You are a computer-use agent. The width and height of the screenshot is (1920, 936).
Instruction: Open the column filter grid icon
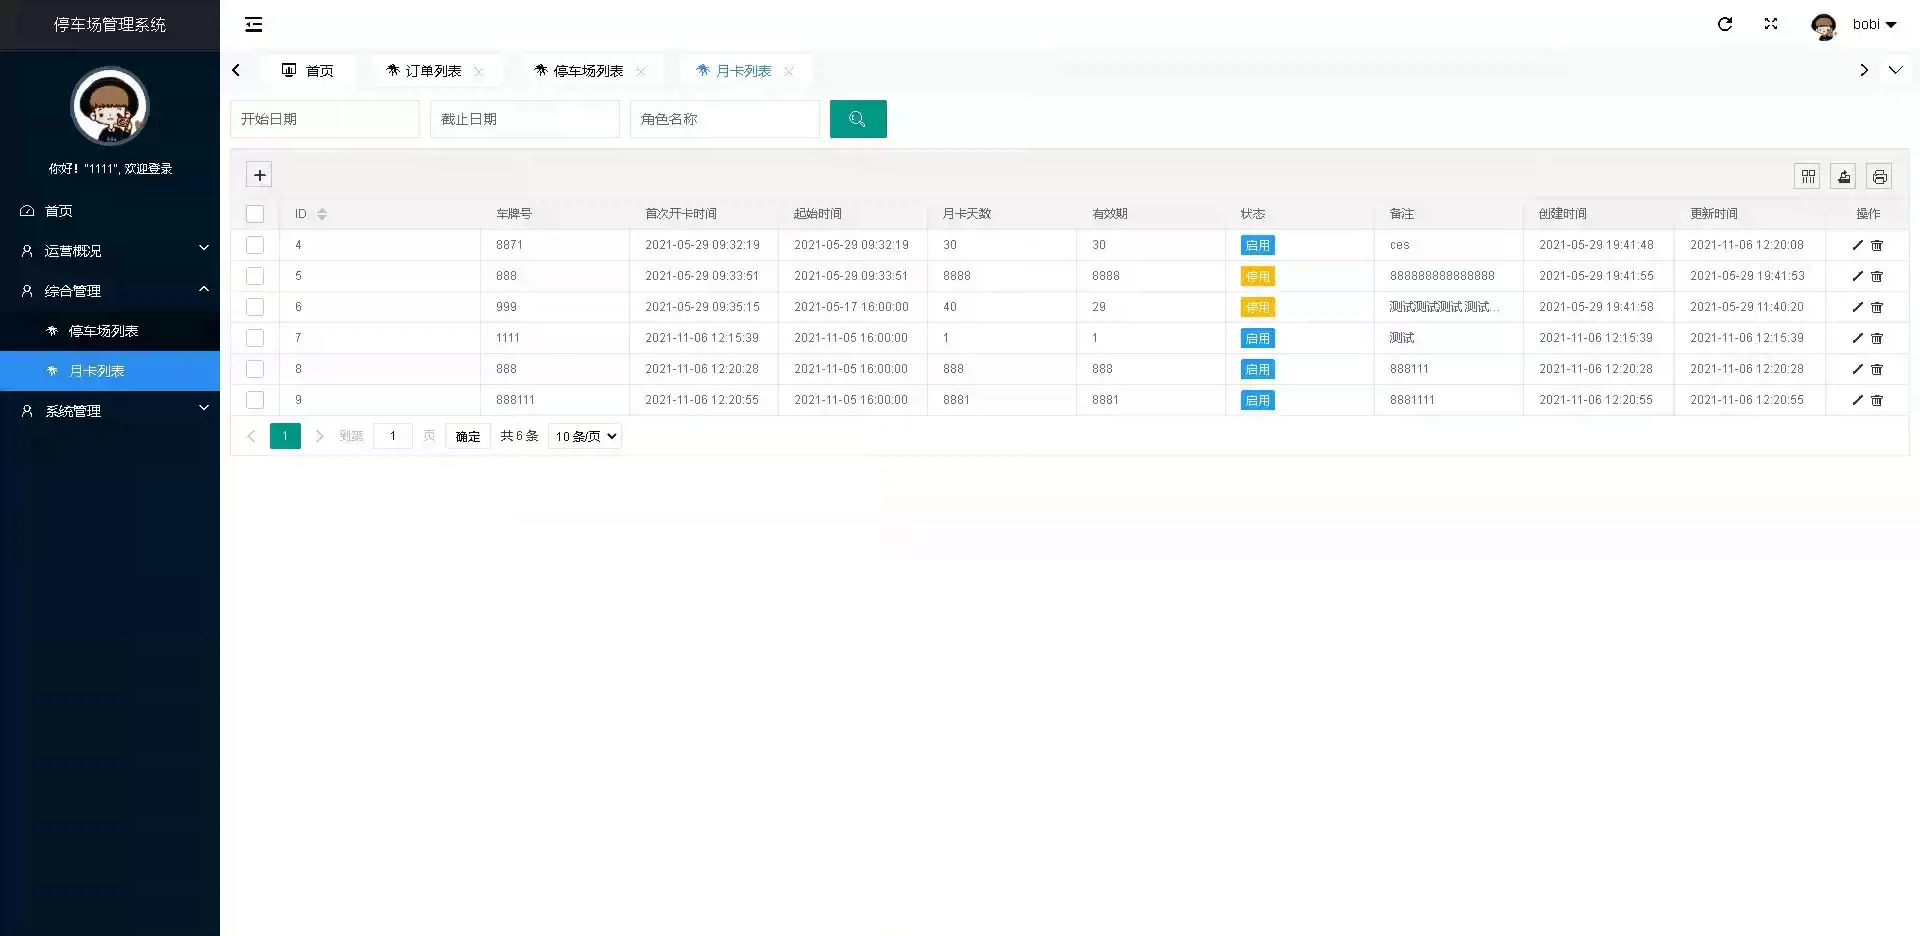click(1808, 177)
